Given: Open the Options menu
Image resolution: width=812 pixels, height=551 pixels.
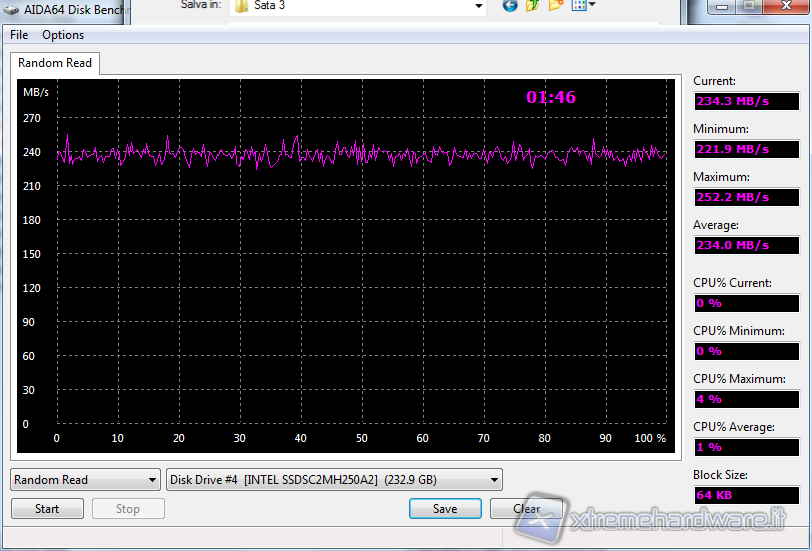Looking at the screenshot, I should point(63,35).
